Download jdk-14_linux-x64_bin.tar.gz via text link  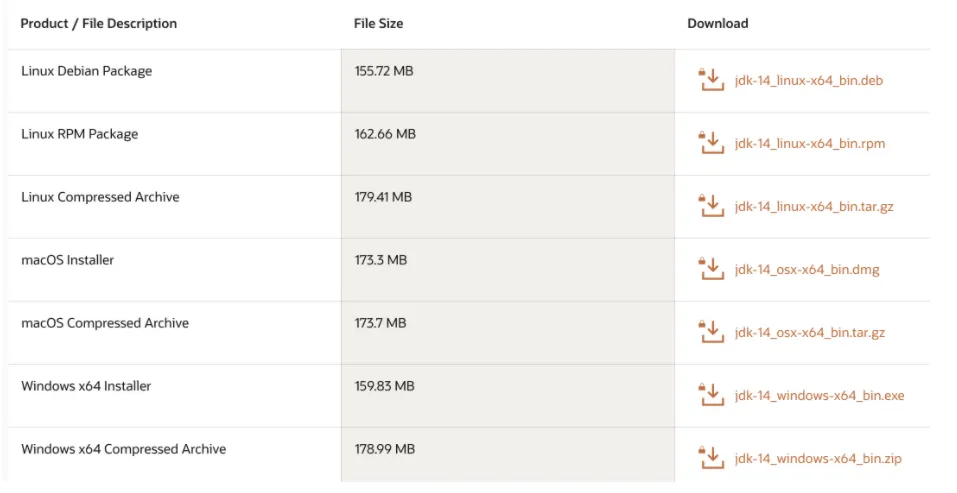pyautogui.click(x=813, y=207)
